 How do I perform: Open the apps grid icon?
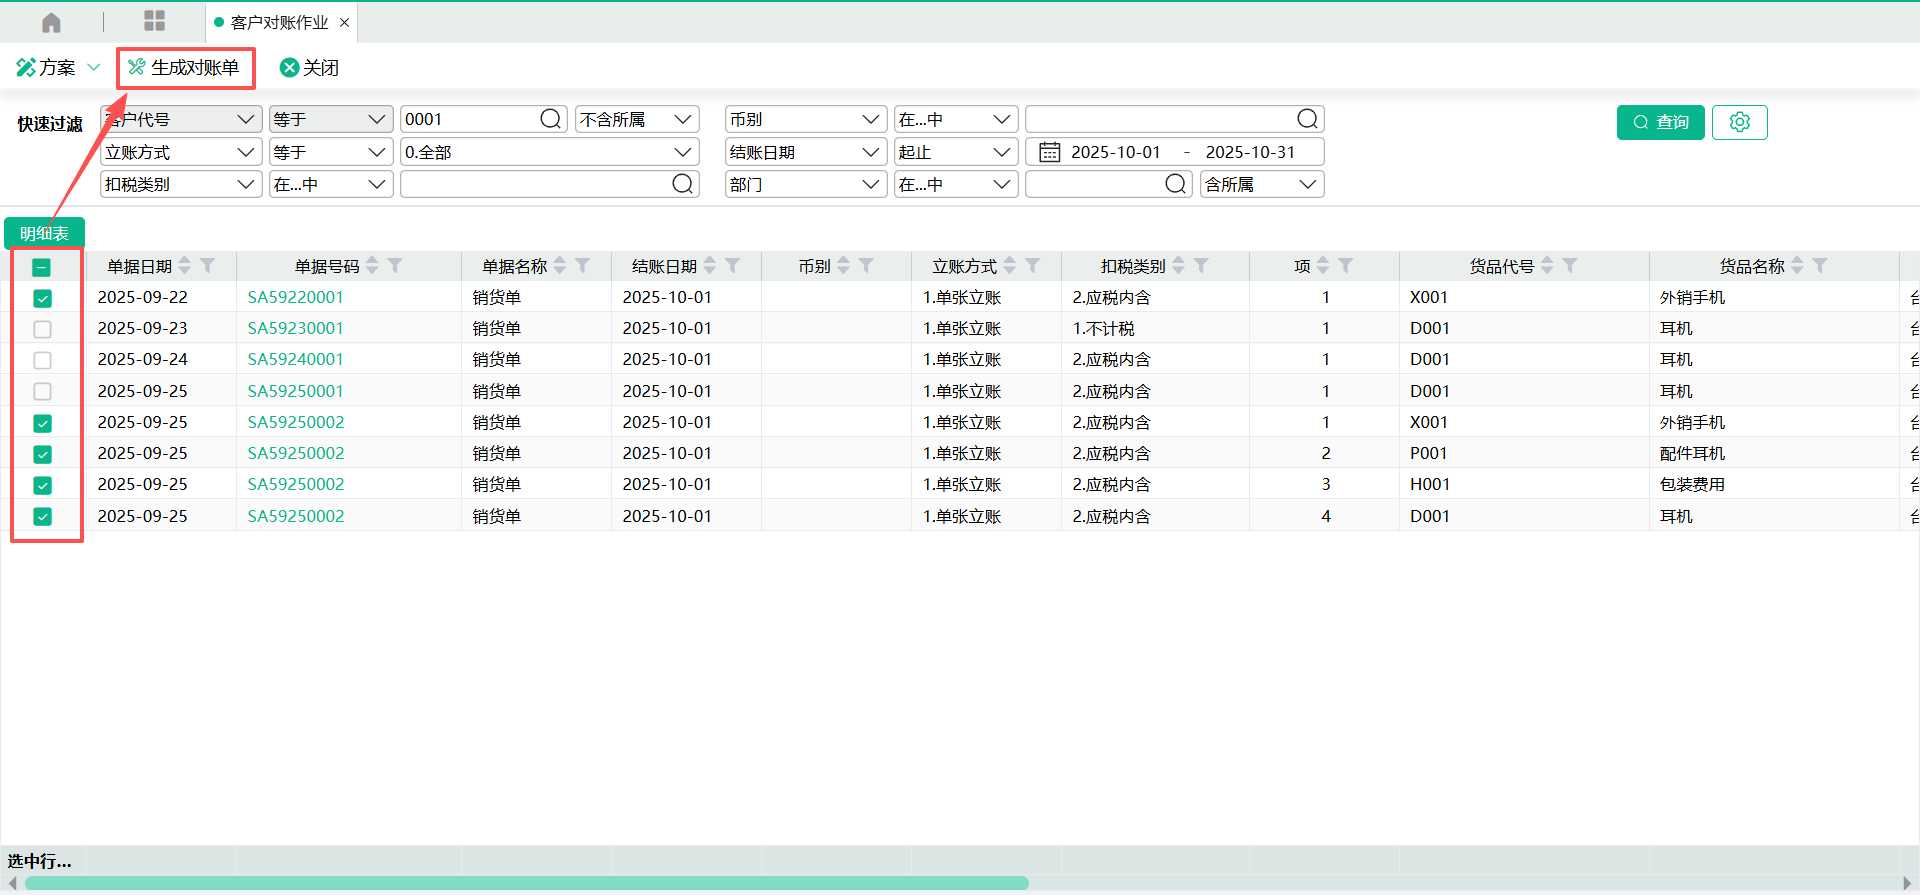[154, 21]
